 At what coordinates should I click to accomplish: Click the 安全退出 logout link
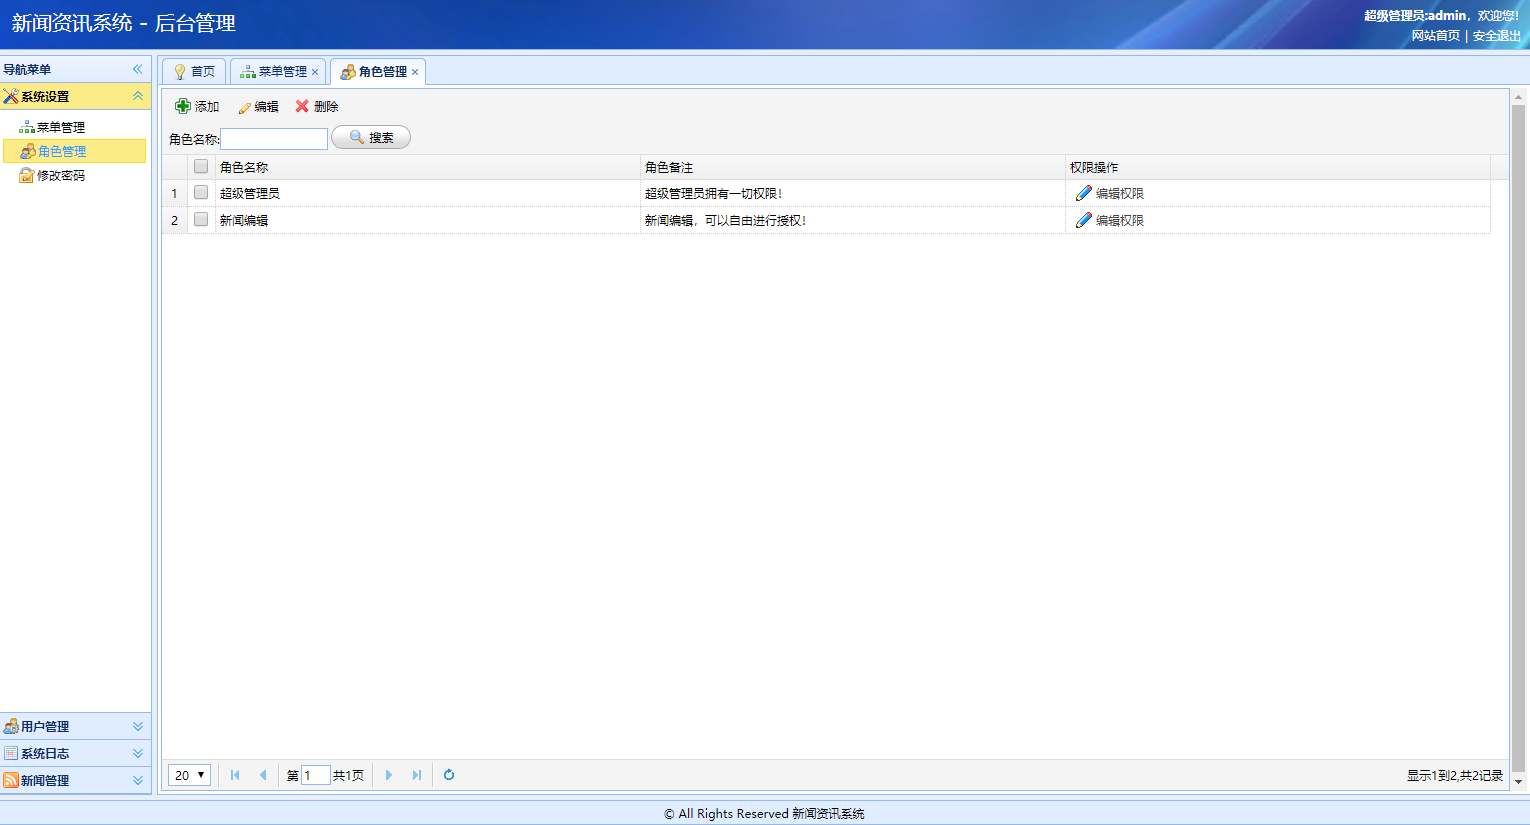[x=1496, y=35]
